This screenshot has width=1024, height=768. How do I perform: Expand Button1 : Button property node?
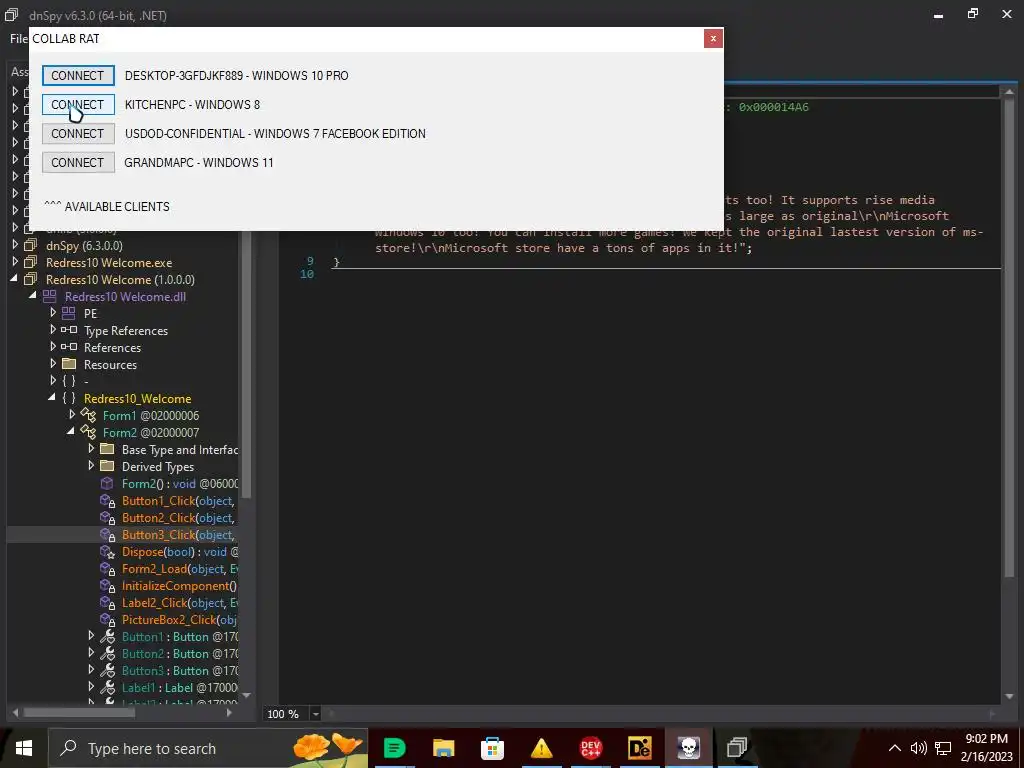point(91,636)
